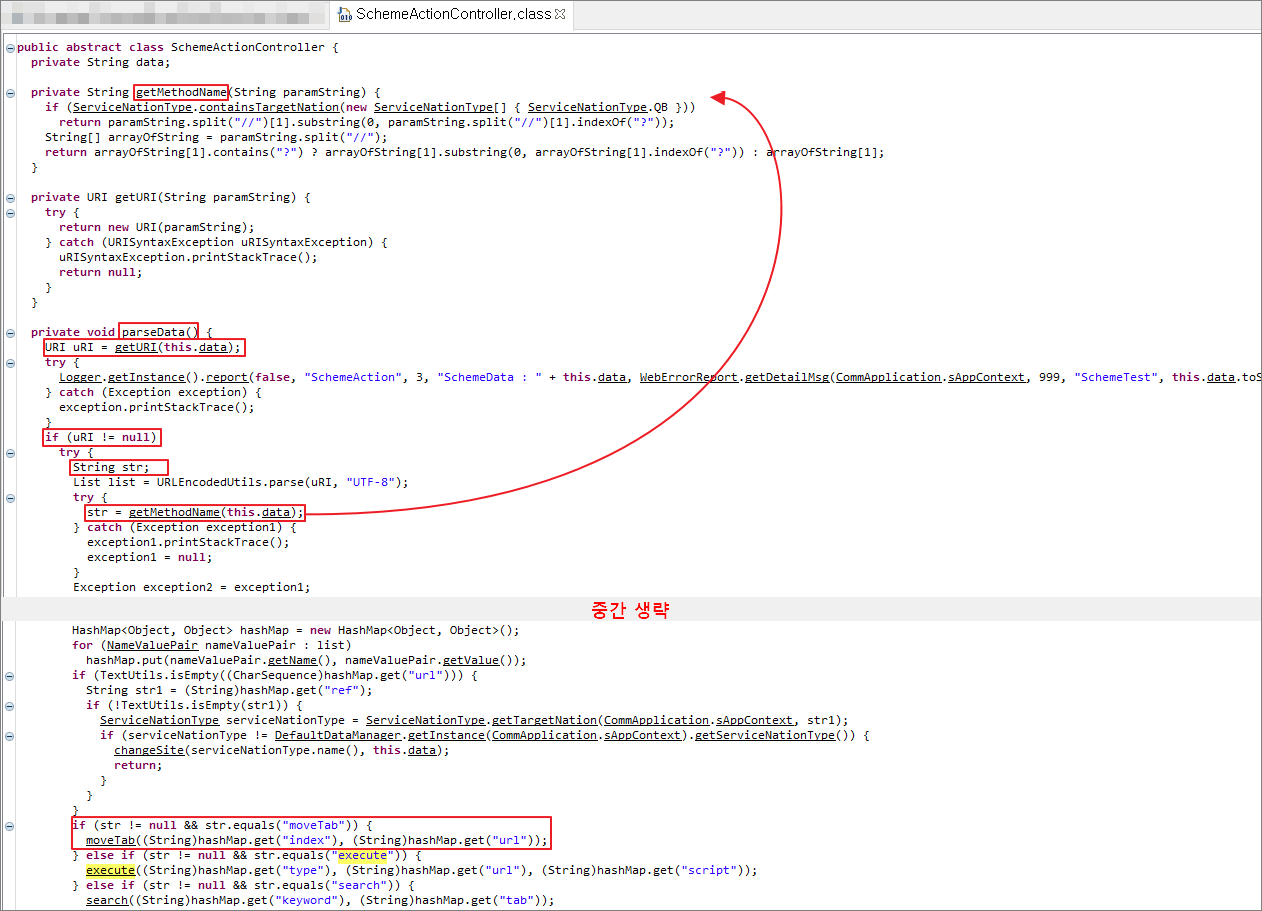Collapse the if TextUtils.isEmpty url block
This screenshot has width=1262, height=911.
pyautogui.click(x=10, y=675)
